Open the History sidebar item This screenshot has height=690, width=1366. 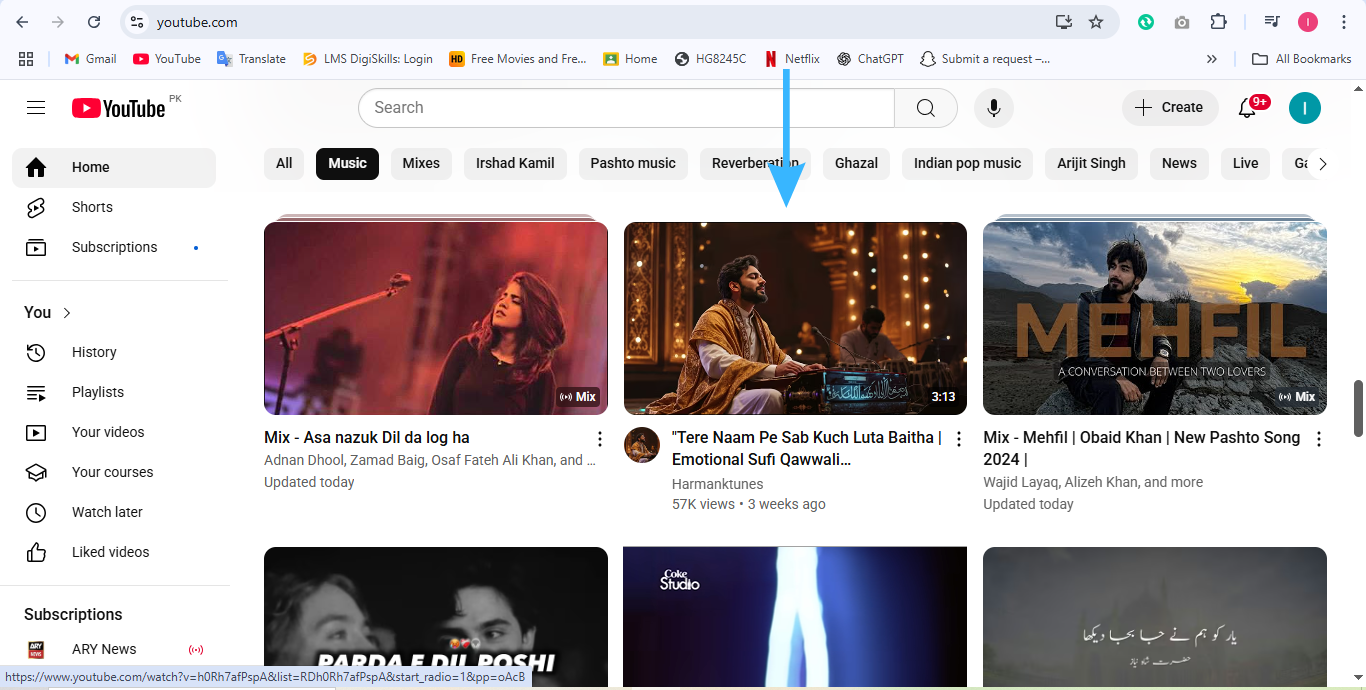pos(94,352)
